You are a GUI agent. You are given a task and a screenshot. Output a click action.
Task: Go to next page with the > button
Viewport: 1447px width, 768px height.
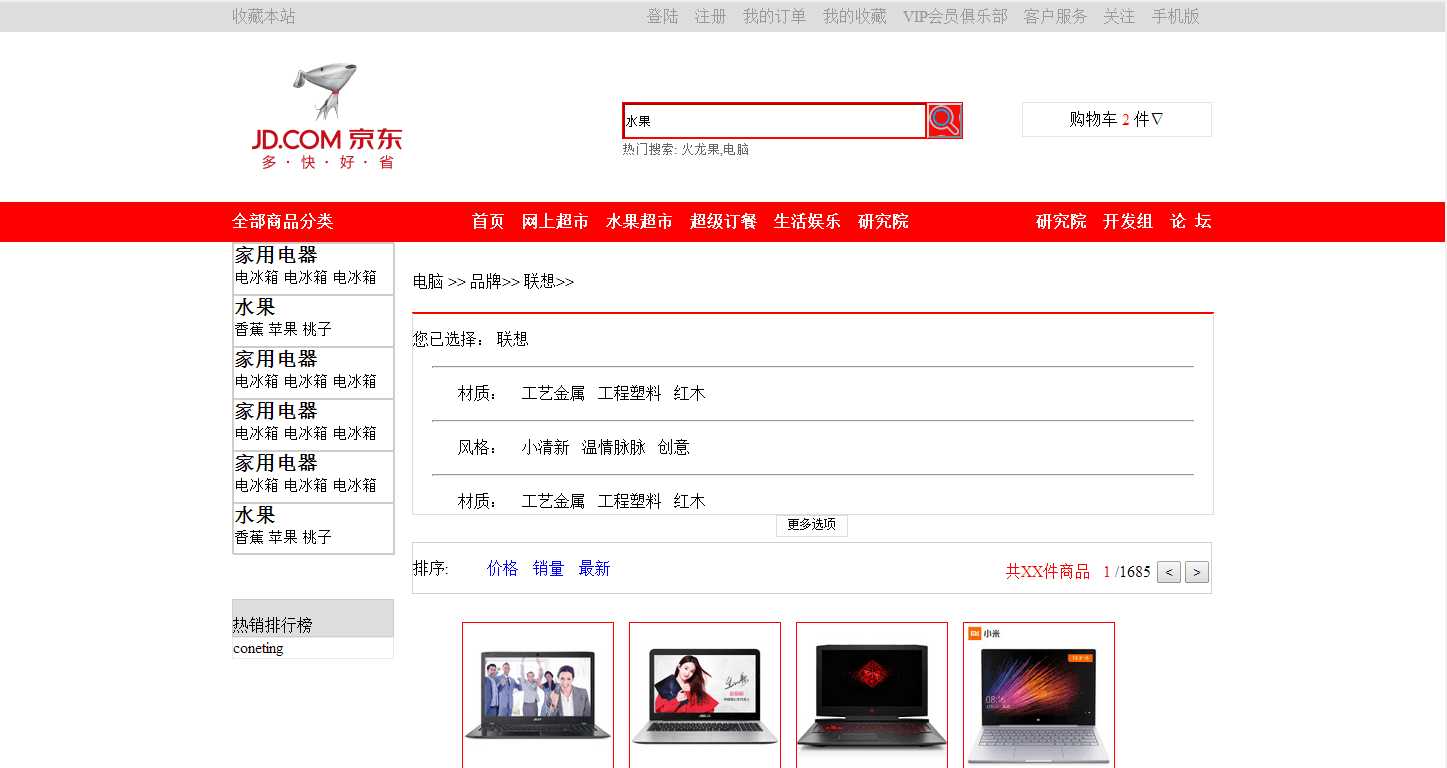coord(1197,572)
